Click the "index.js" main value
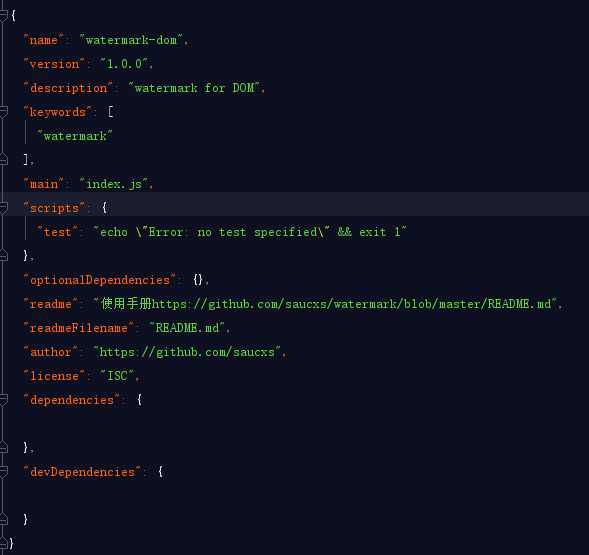 click(x=114, y=184)
